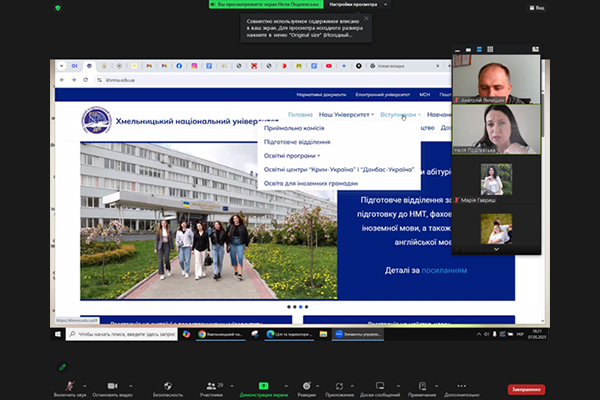The width and height of the screenshot is (600, 400).
Task: Close the shared content tooltip popup
Action: tap(366, 18)
